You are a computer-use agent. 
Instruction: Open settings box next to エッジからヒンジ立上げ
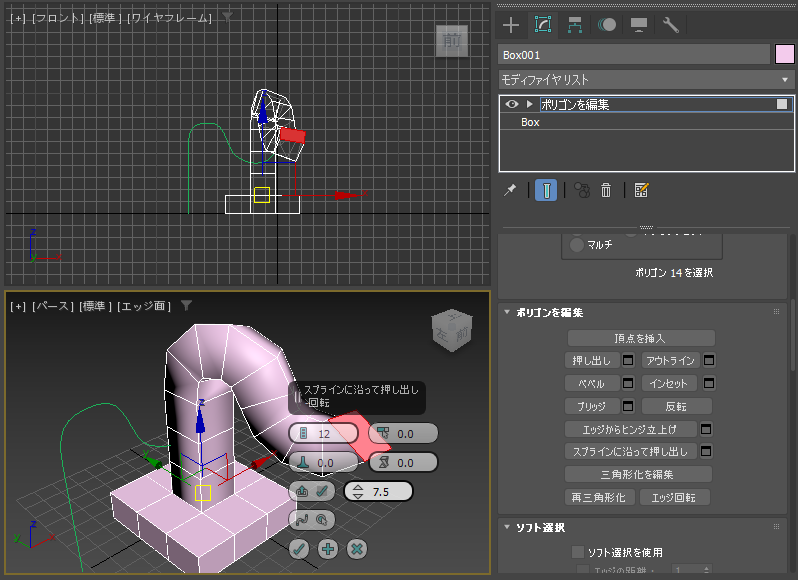(706, 429)
